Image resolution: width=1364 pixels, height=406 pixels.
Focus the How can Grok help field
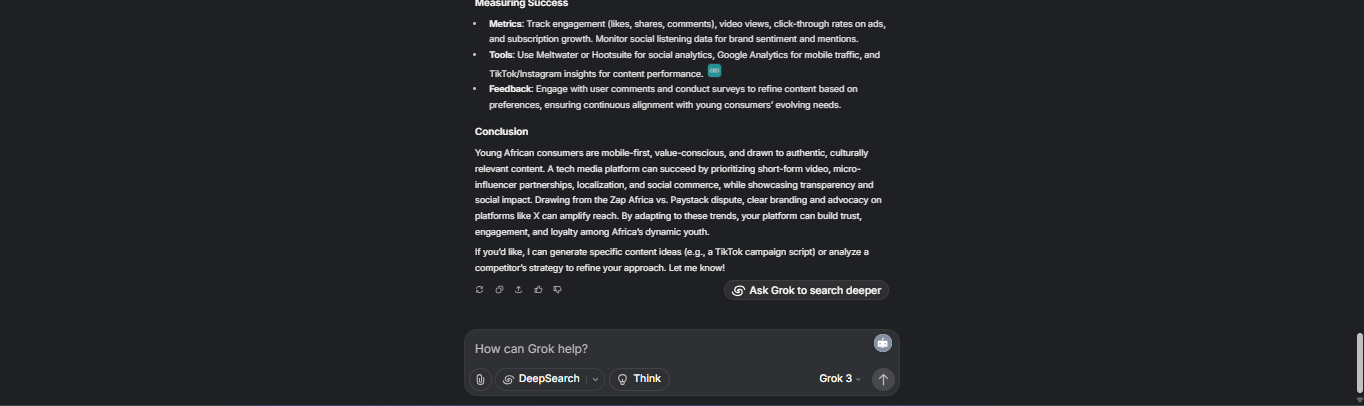670,348
